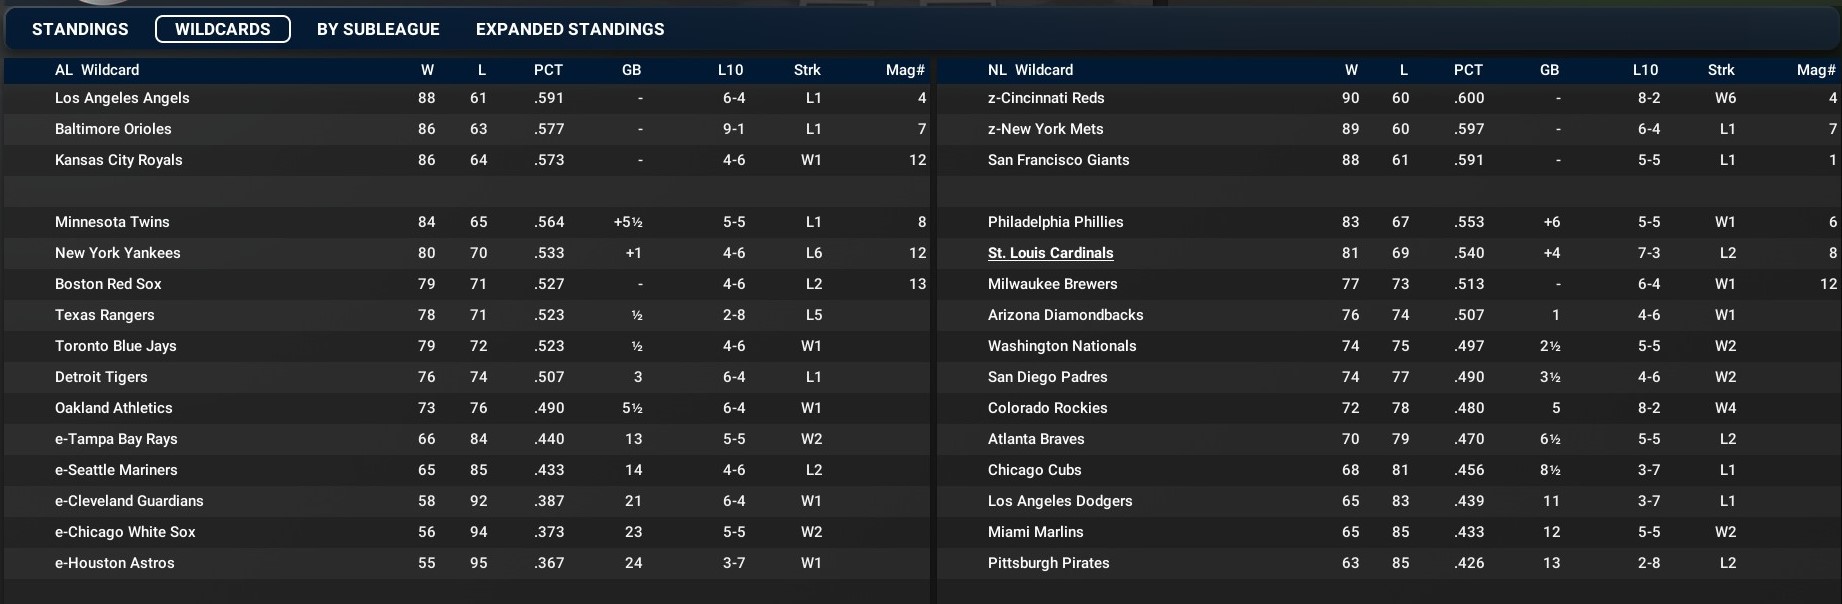Open the New York Yankees team page
Image resolution: width=1842 pixels, height=604 pixels.
tap(117, 253)
